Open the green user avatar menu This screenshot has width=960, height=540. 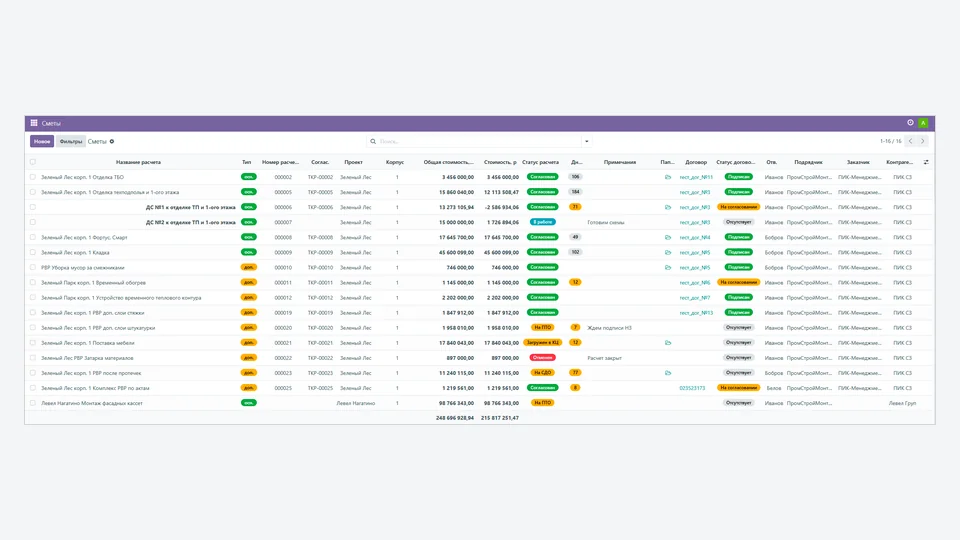[x=923, y=123]
